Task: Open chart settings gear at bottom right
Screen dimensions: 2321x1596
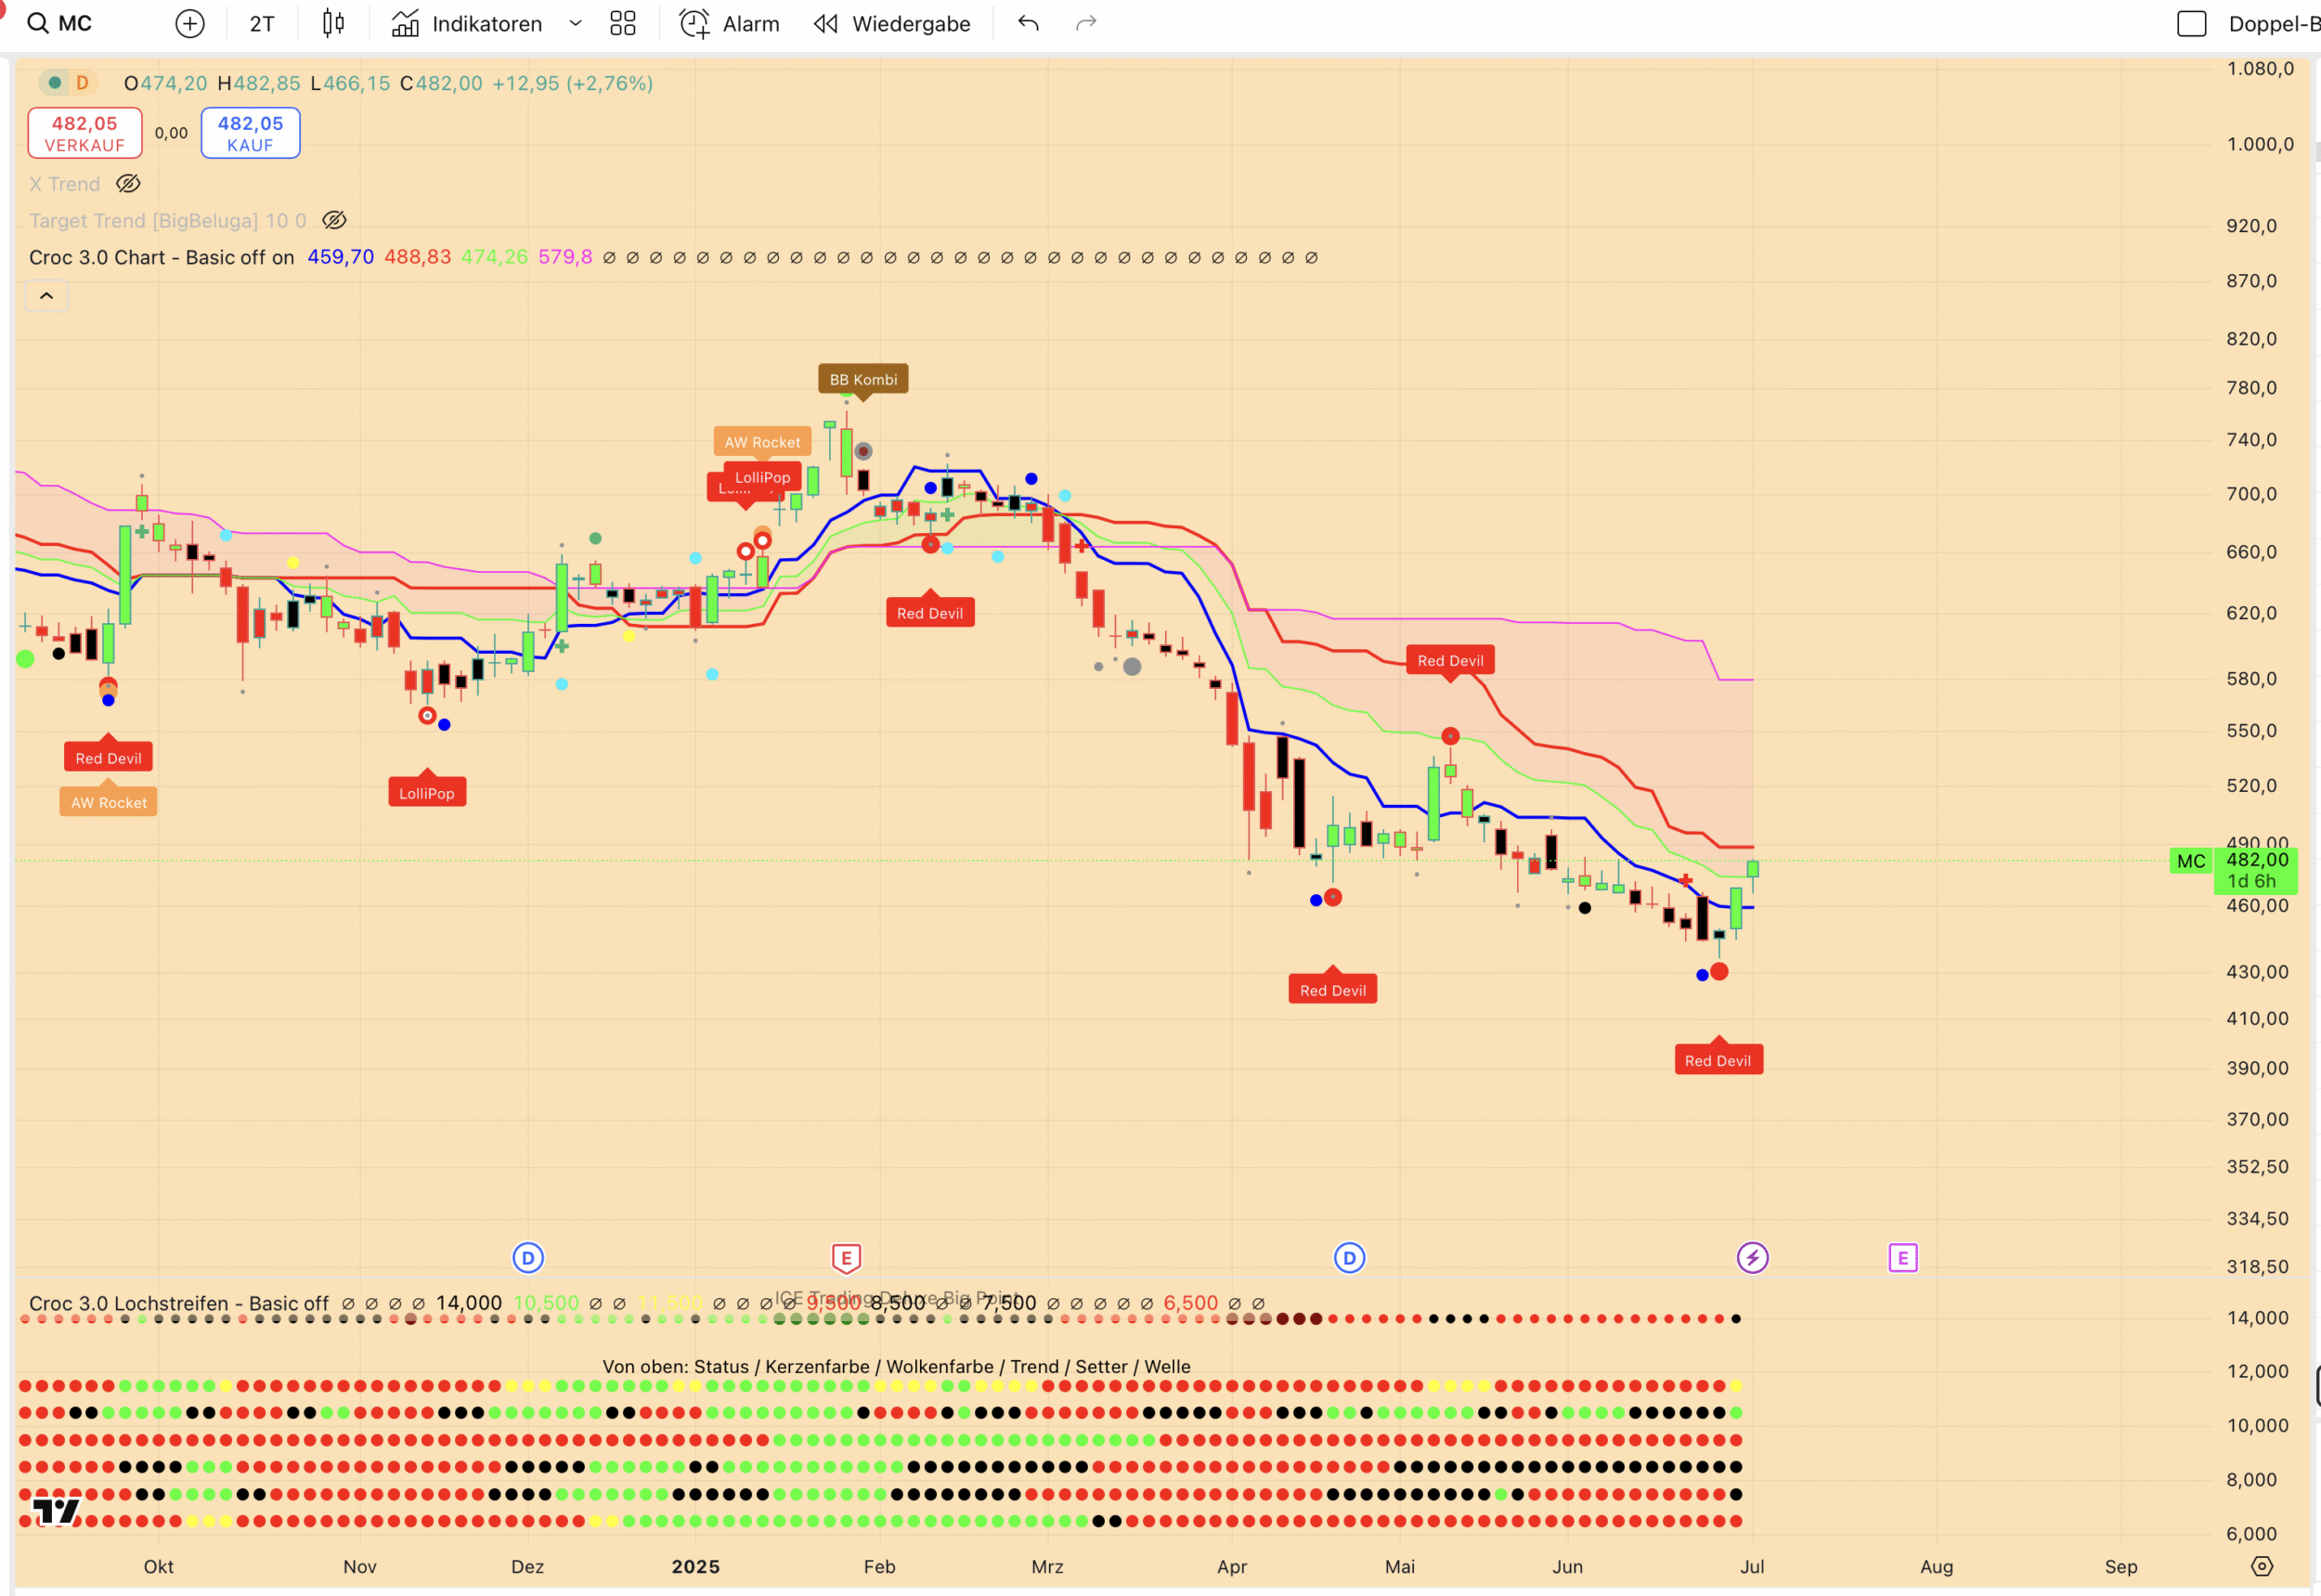Action: (2261, 1566)
